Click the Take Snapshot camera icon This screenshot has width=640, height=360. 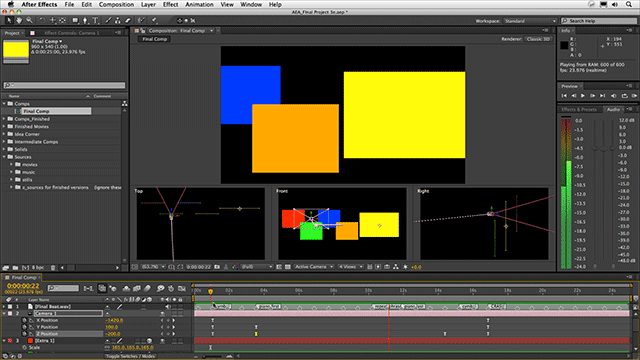pos(217,267)
